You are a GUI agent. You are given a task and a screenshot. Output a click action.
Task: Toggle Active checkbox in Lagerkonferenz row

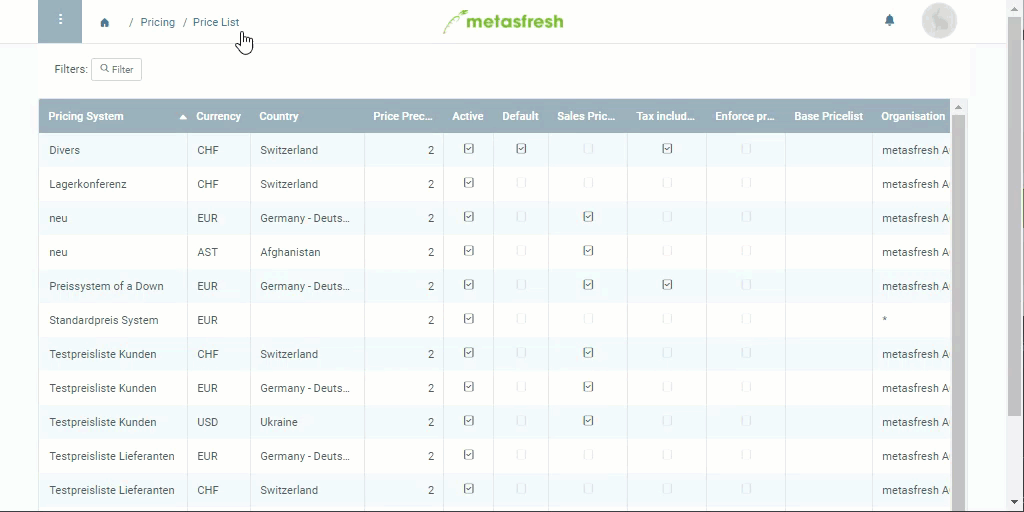(468, 183)
